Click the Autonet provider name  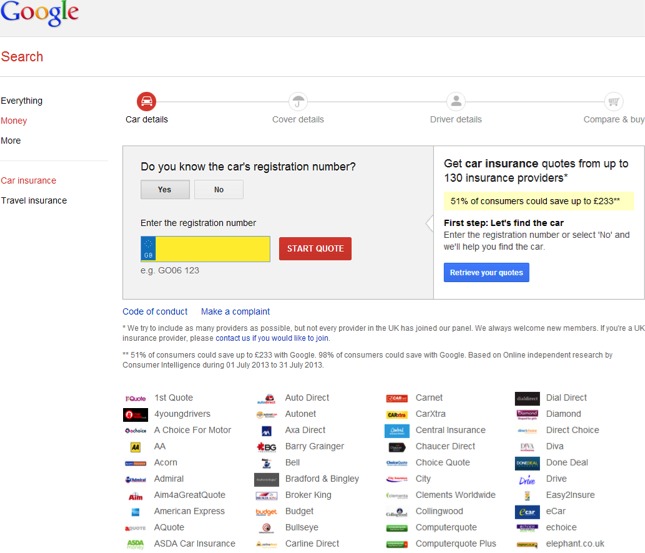(301, 414)
